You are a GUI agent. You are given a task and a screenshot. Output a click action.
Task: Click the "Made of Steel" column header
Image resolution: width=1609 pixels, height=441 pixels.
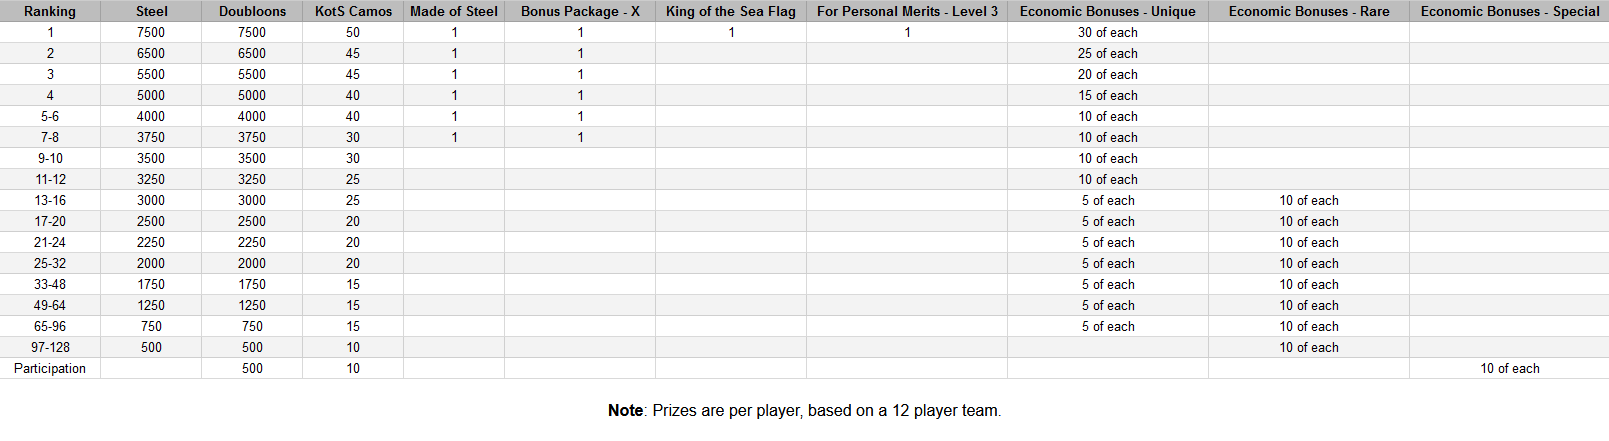[454, 11]
